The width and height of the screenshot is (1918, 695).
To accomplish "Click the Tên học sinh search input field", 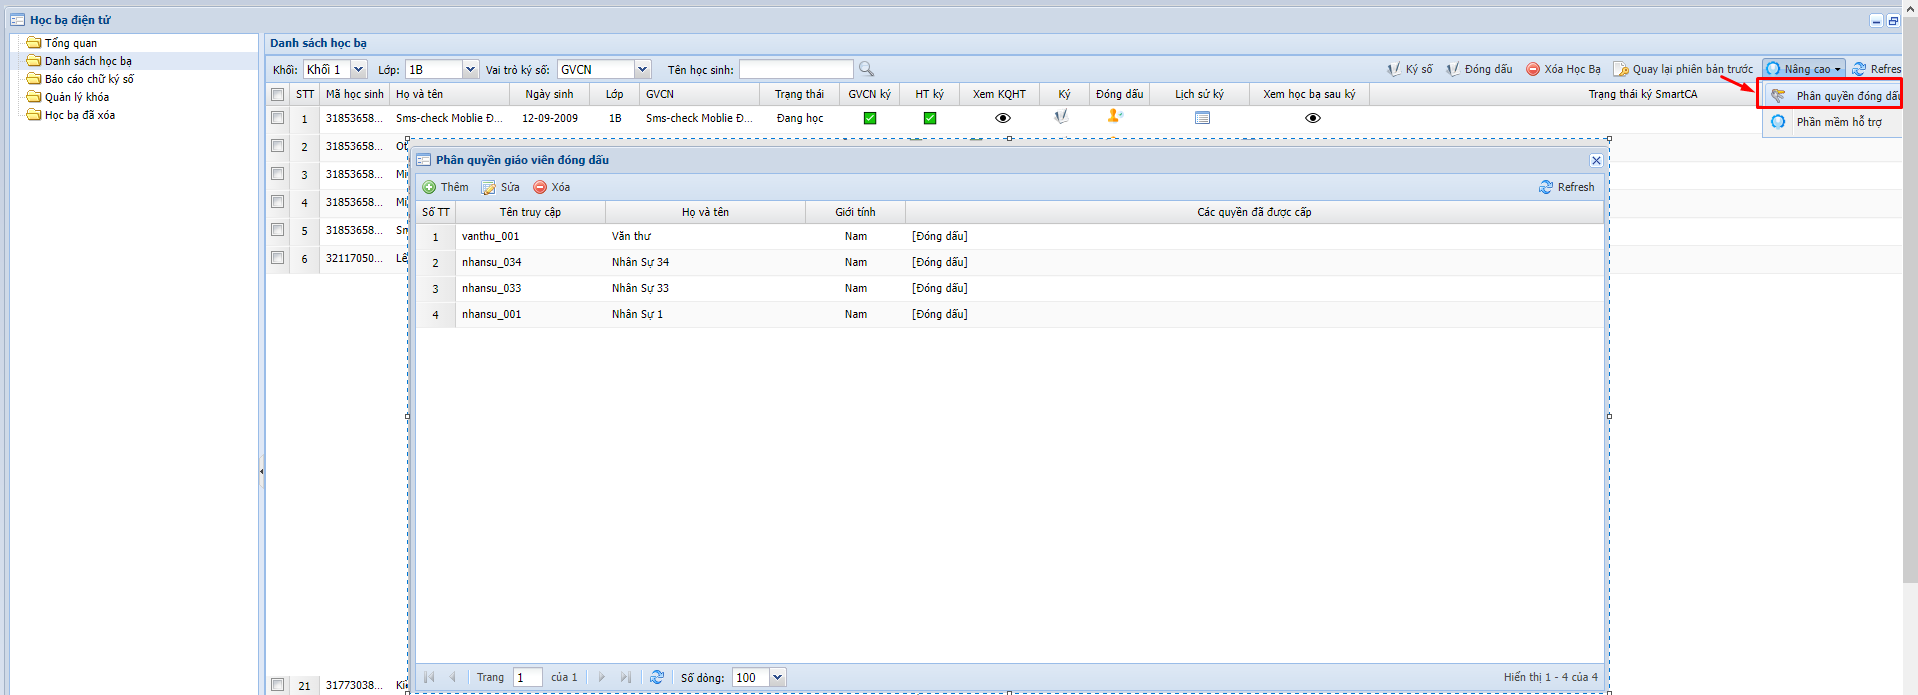I will click(796, 69).
